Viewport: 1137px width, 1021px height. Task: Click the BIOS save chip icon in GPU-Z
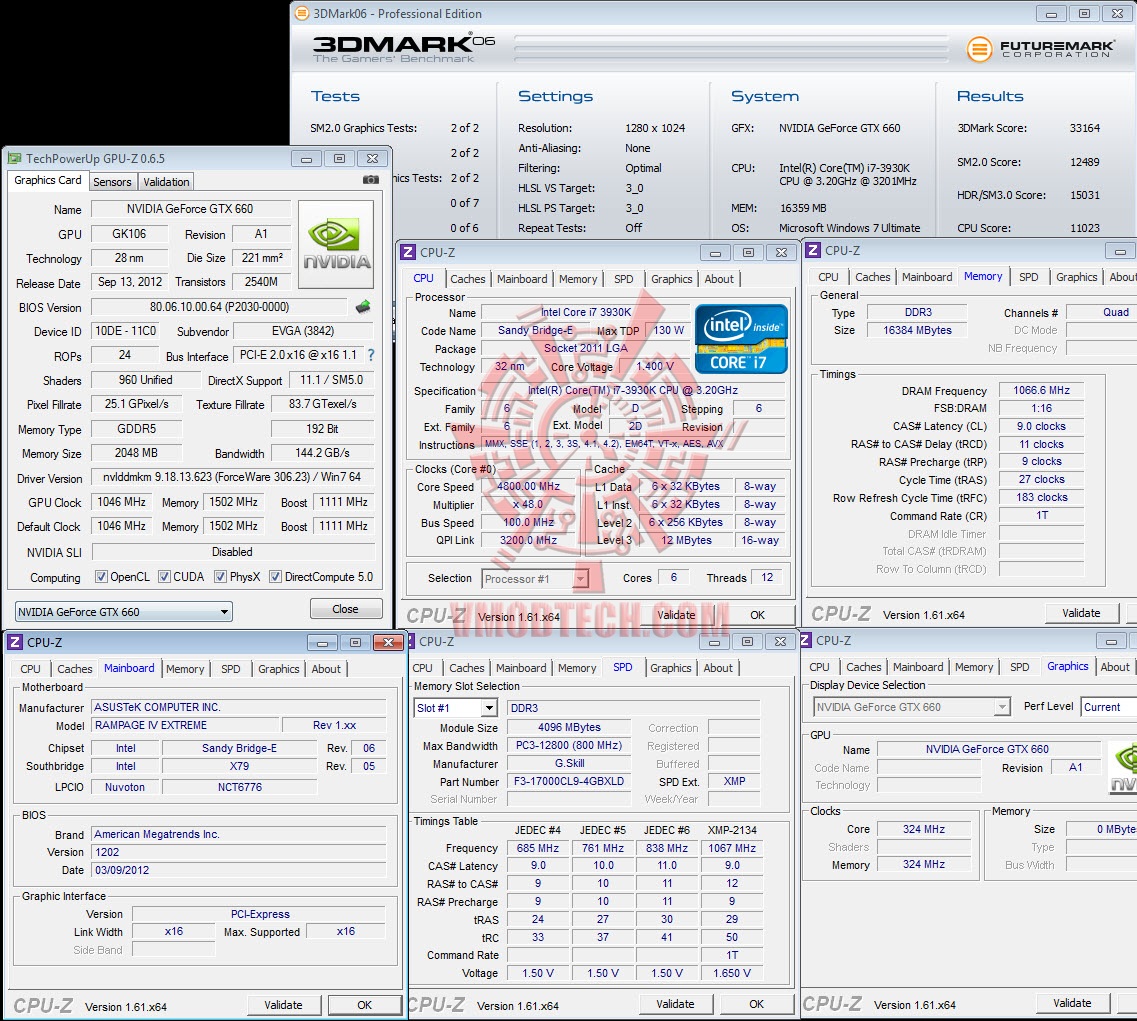pos(363,307)
